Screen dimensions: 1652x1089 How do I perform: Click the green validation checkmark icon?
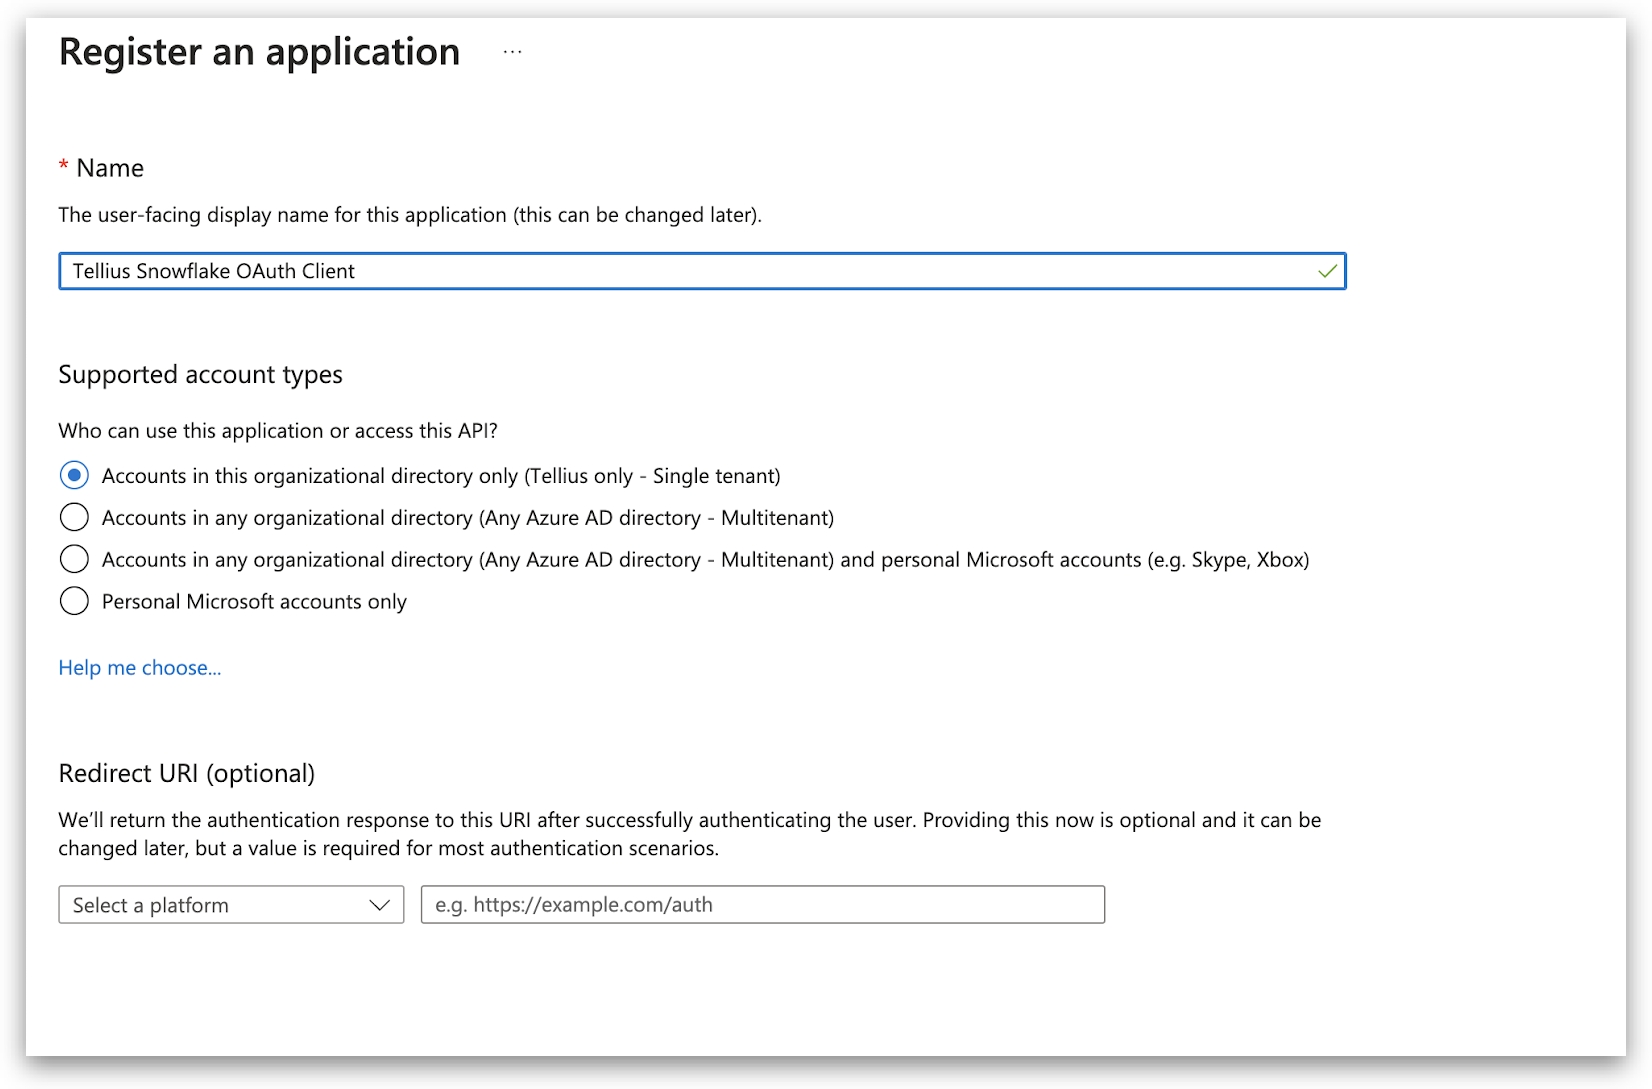coord(1327,271)
